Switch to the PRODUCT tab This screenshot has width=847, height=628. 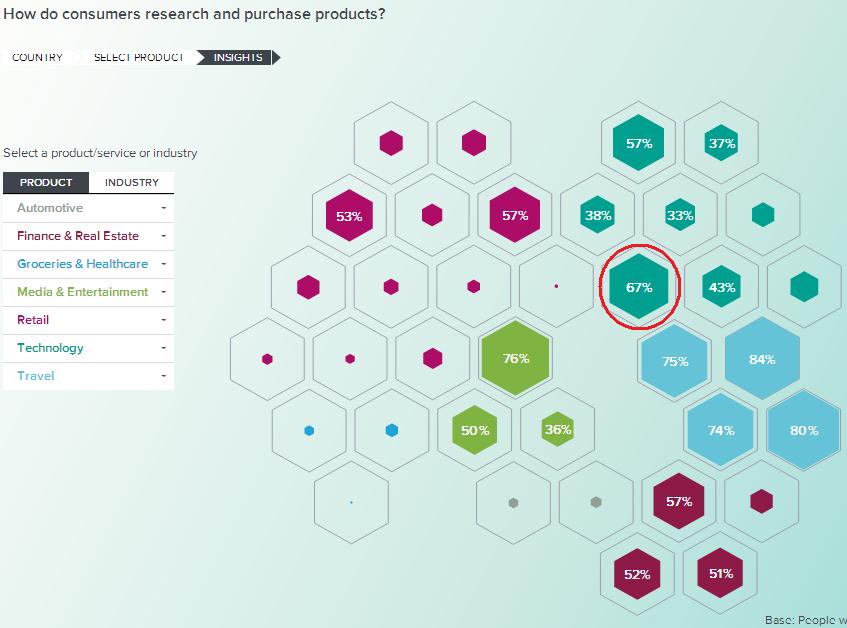(x=46, y=183)
